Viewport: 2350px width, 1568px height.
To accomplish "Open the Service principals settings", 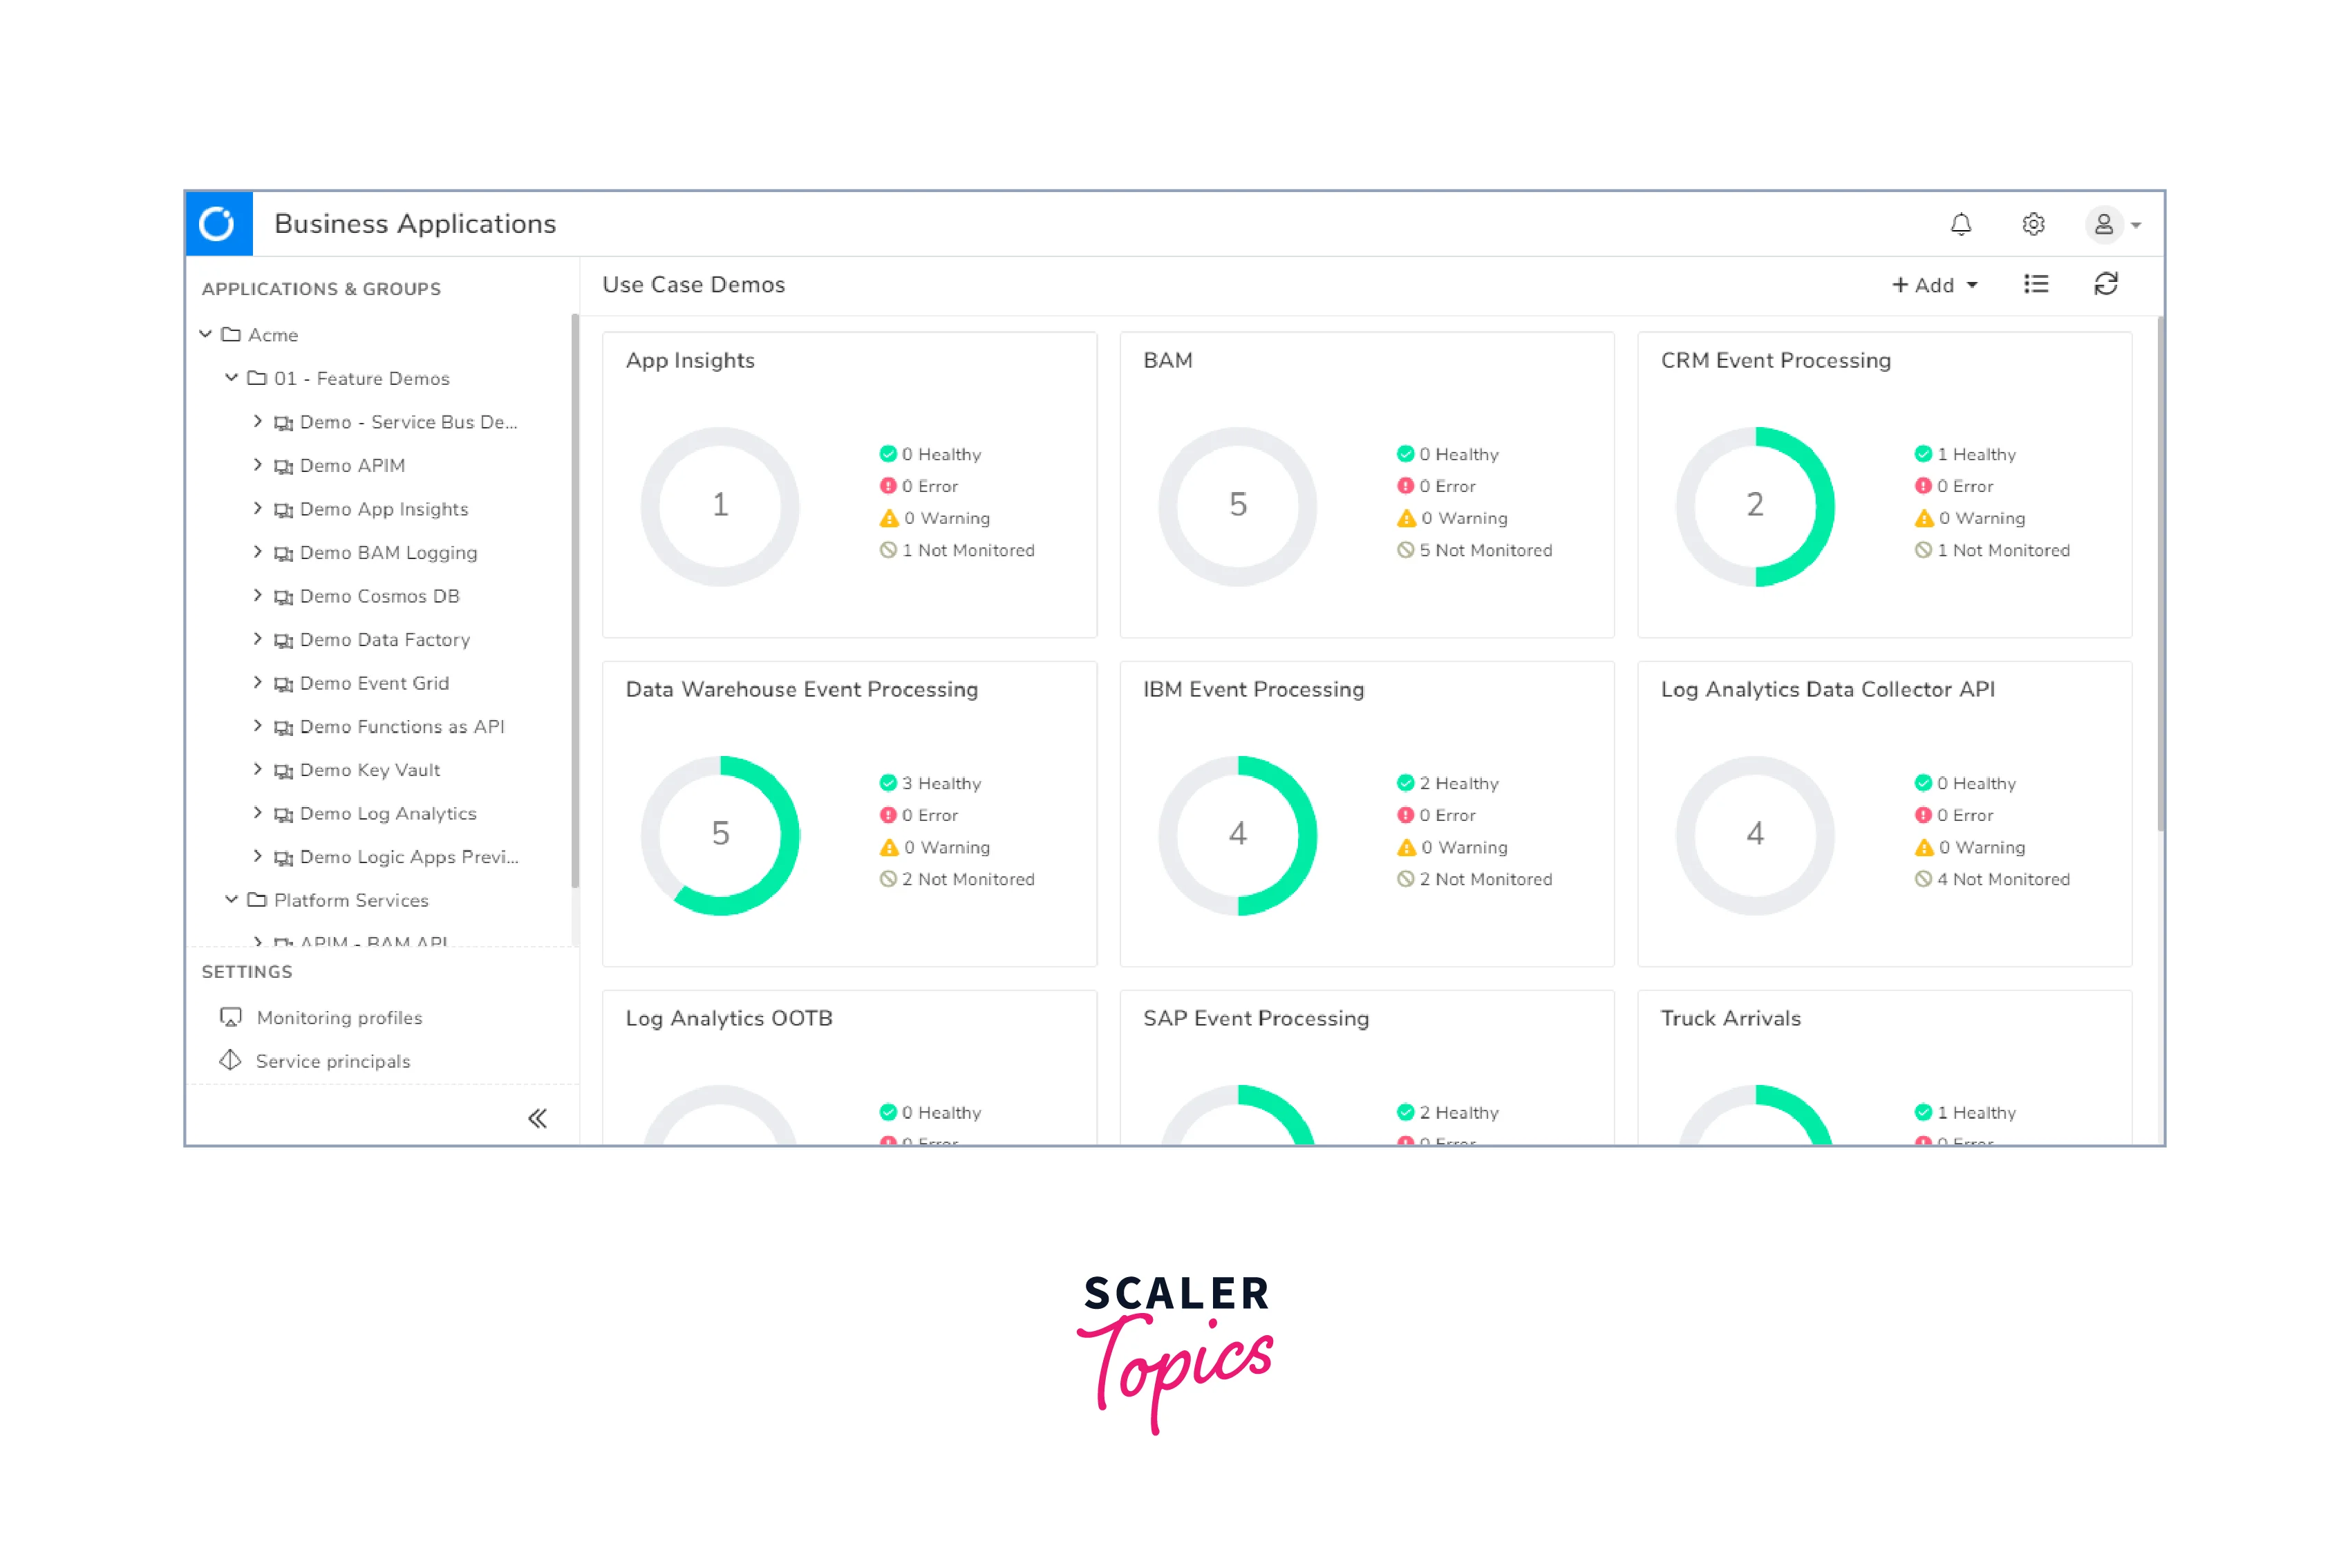I will coord(332,1061).
